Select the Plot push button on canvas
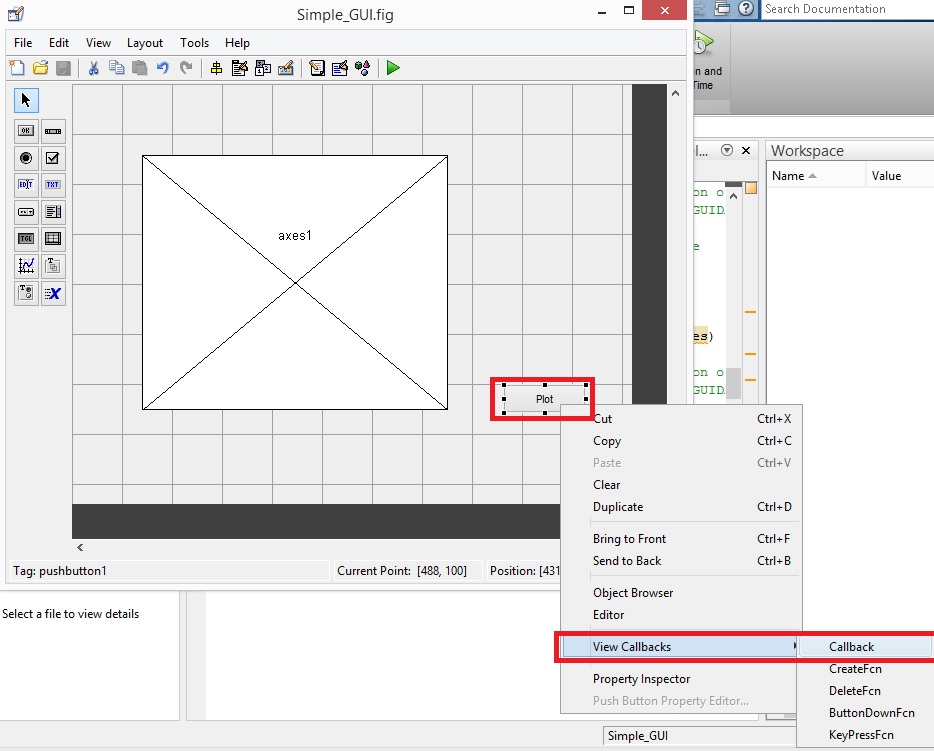The width and height of the screenshot is (934, 751). click(544, 399)
